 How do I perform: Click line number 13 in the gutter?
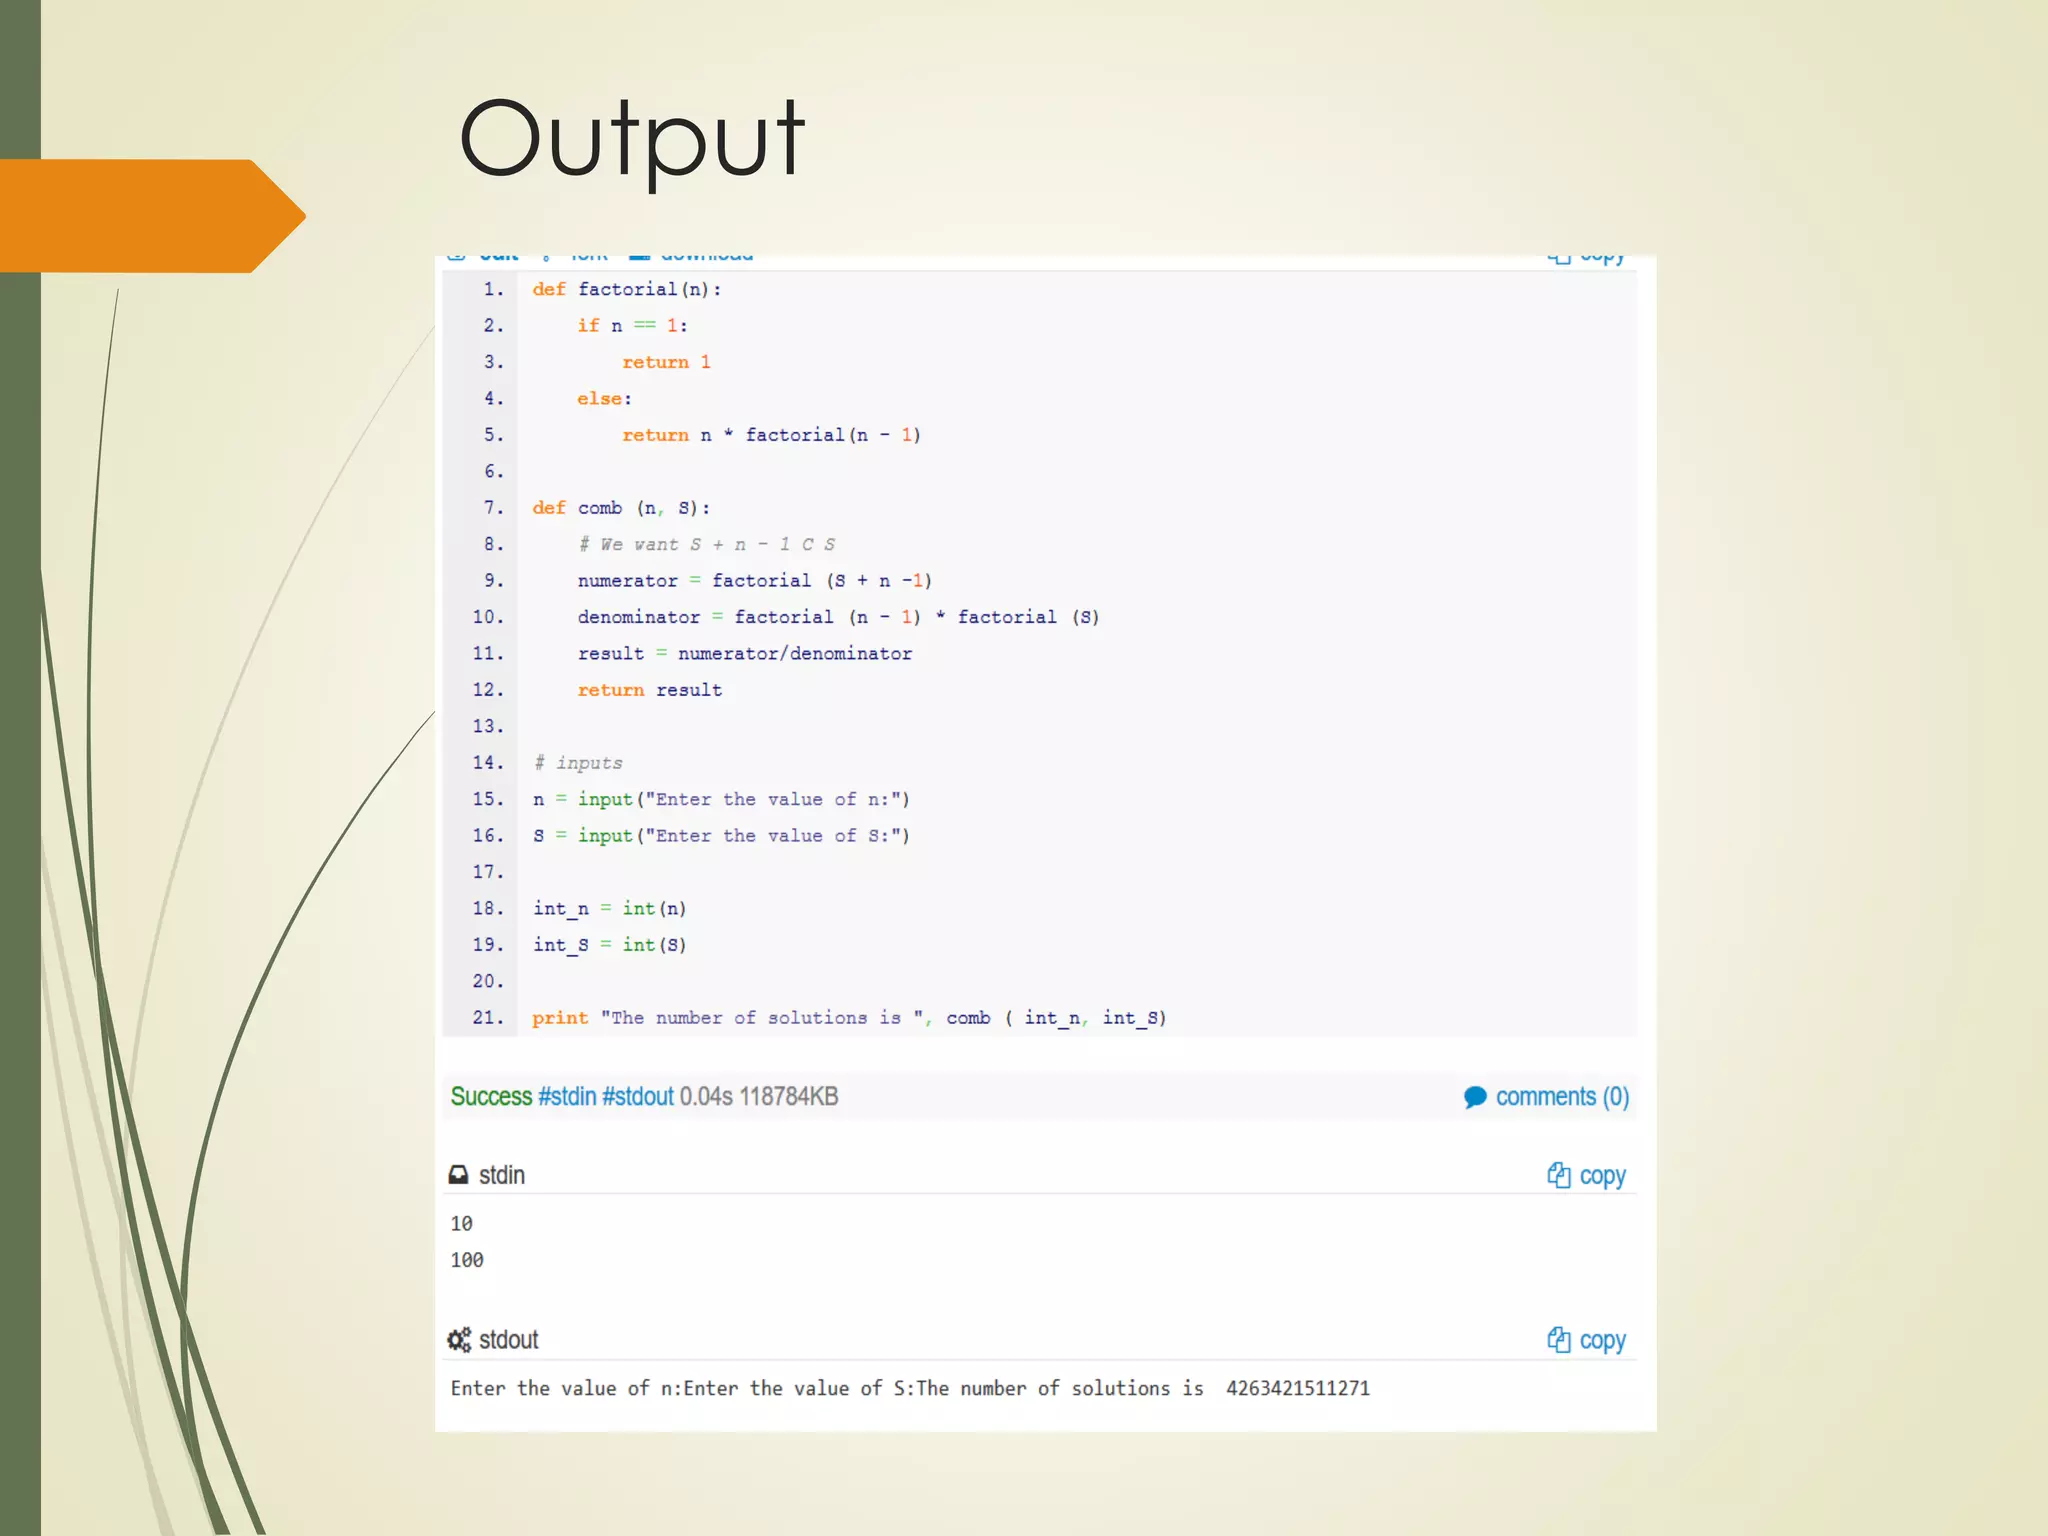pyautogui.click(x=488, y=726)
